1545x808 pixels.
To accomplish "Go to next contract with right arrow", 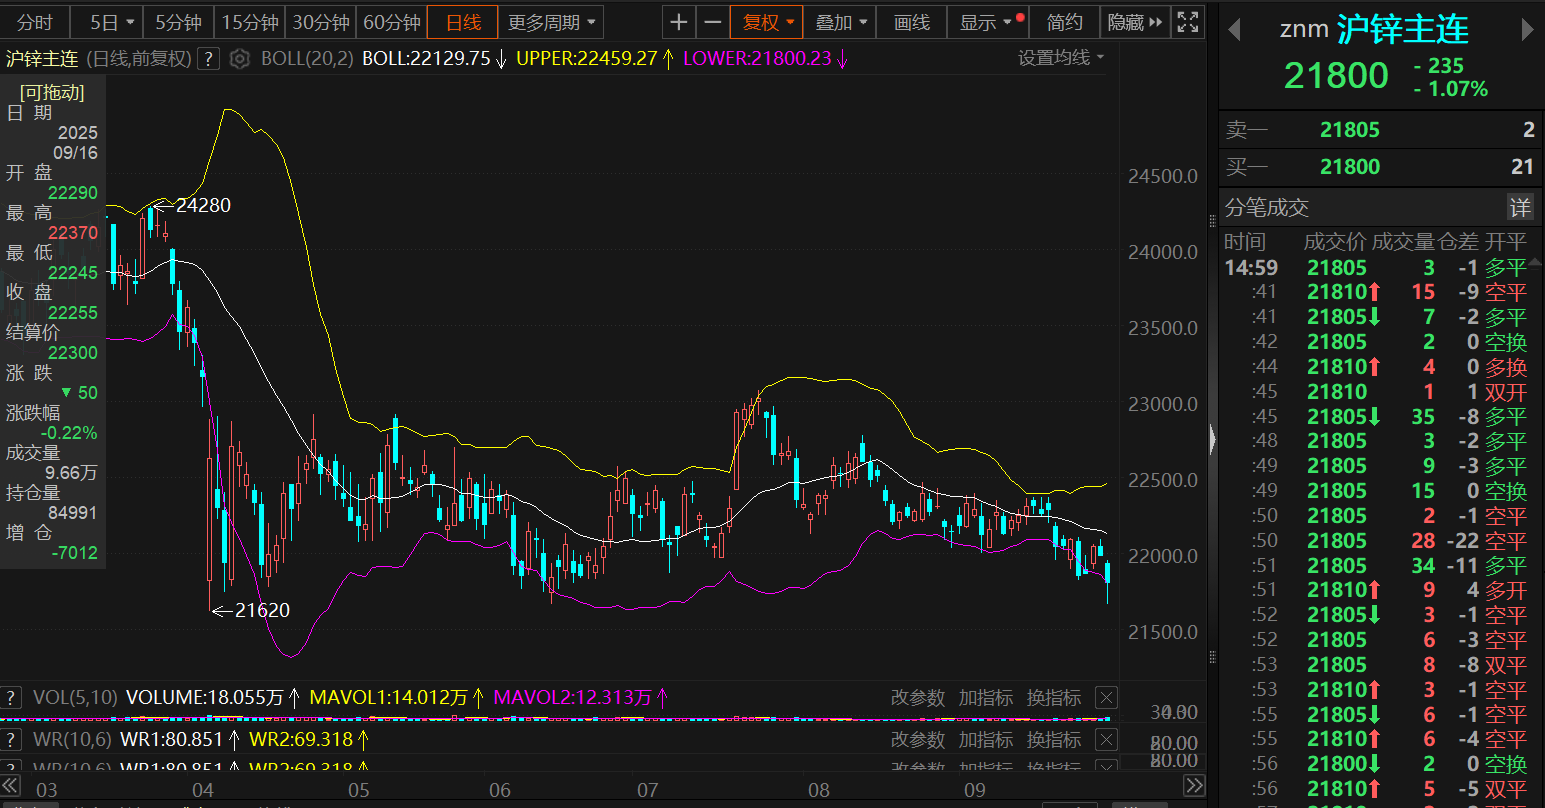I will coord(1527,30).
